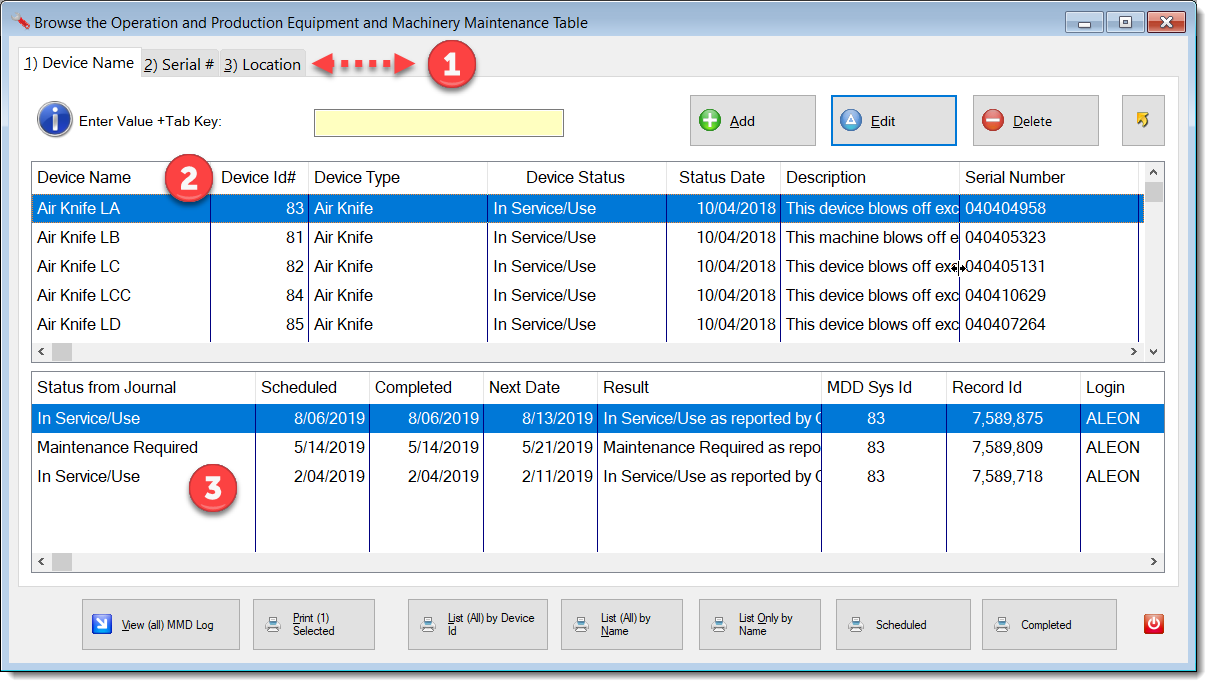
Task: Click the Edit button
Action: [893, 121]
